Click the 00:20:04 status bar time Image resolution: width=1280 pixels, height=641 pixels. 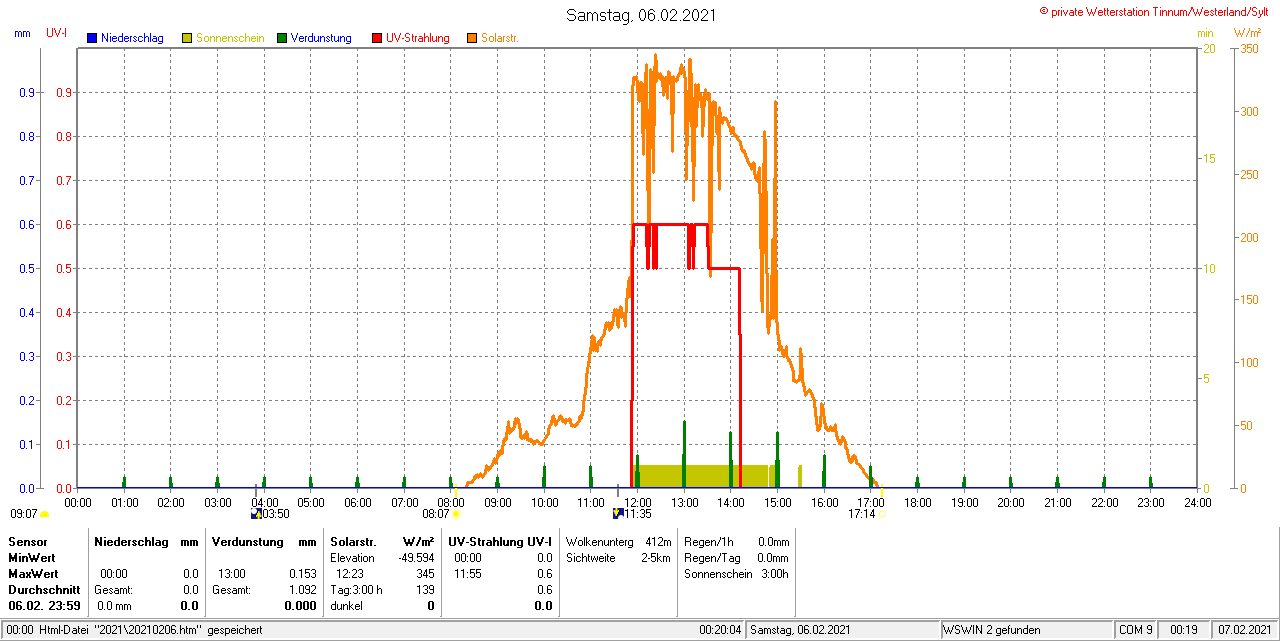point(720,630)
